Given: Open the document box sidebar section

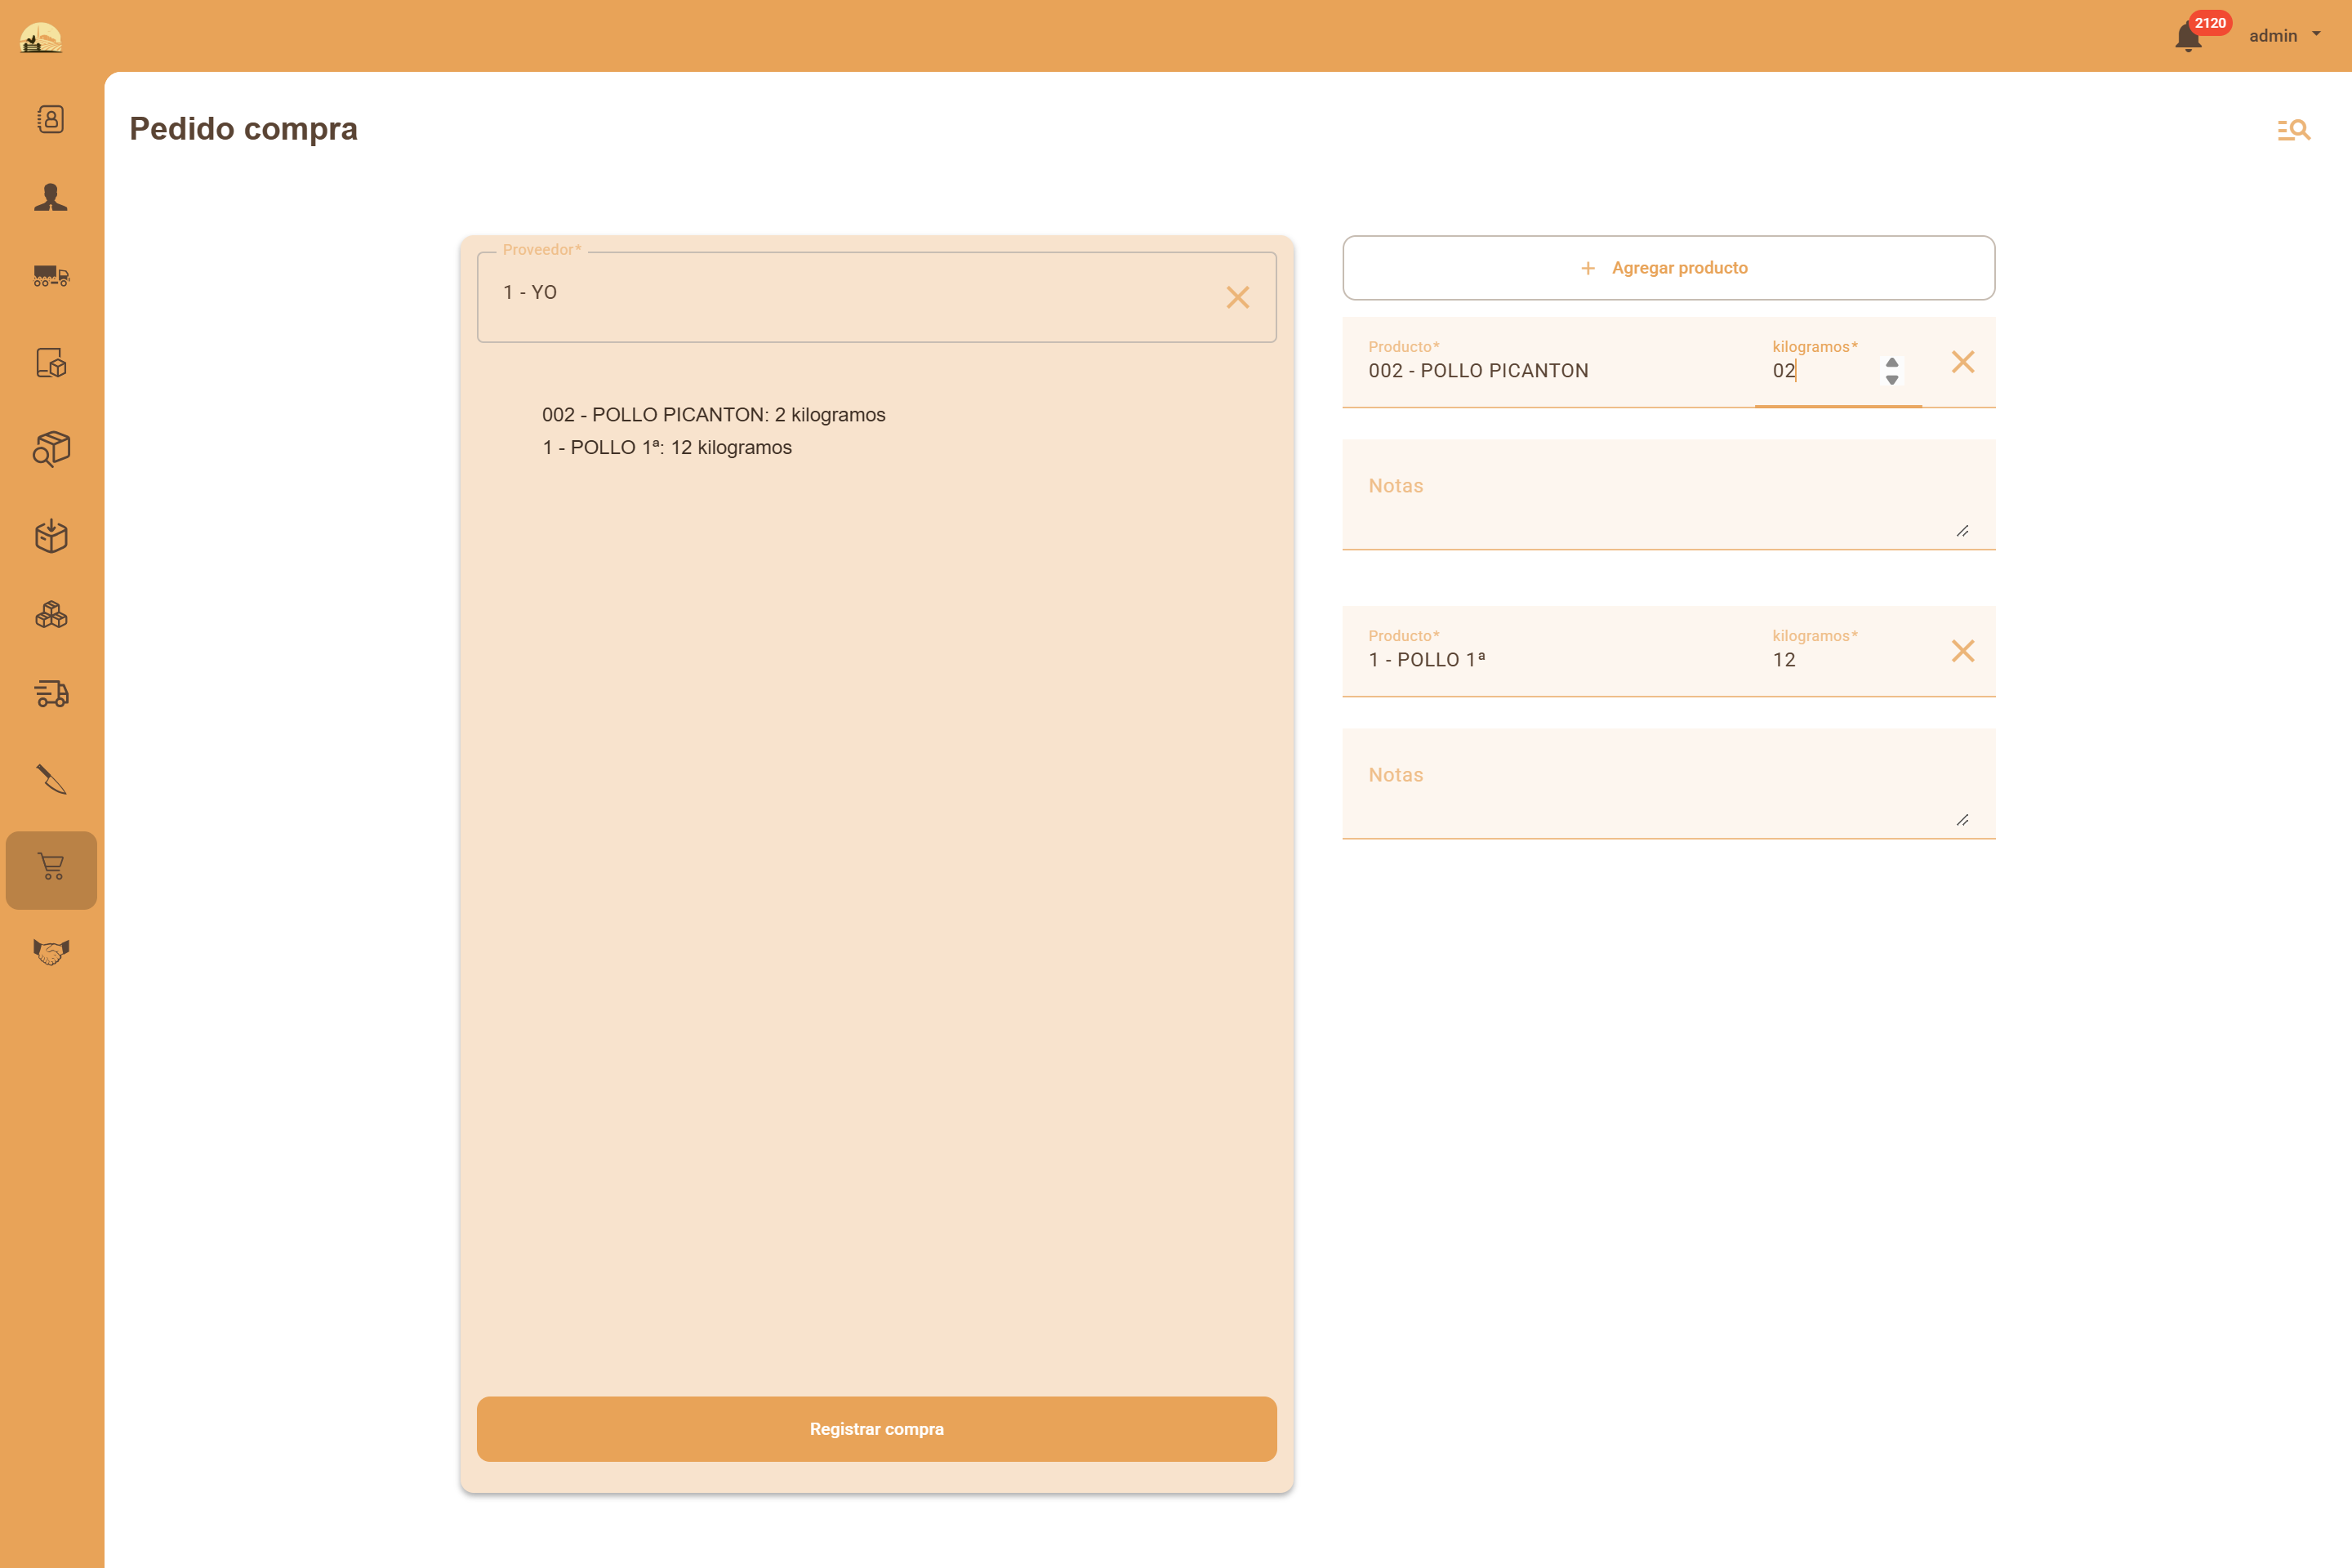Looking at the screenshot, I should pyautogui.click(x=51, y=362).
